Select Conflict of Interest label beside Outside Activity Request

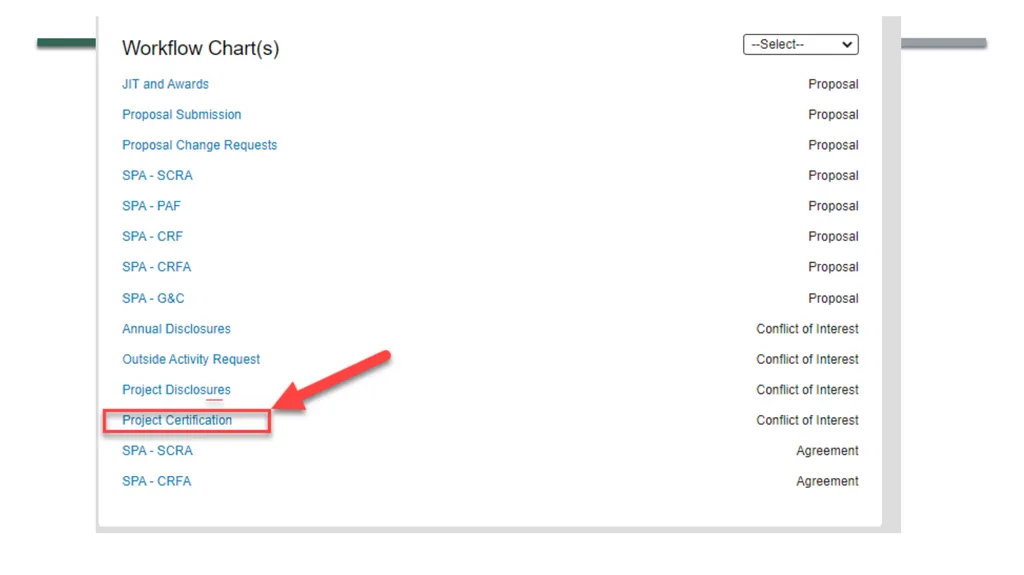pyautogui.click(x=807, y=359)
